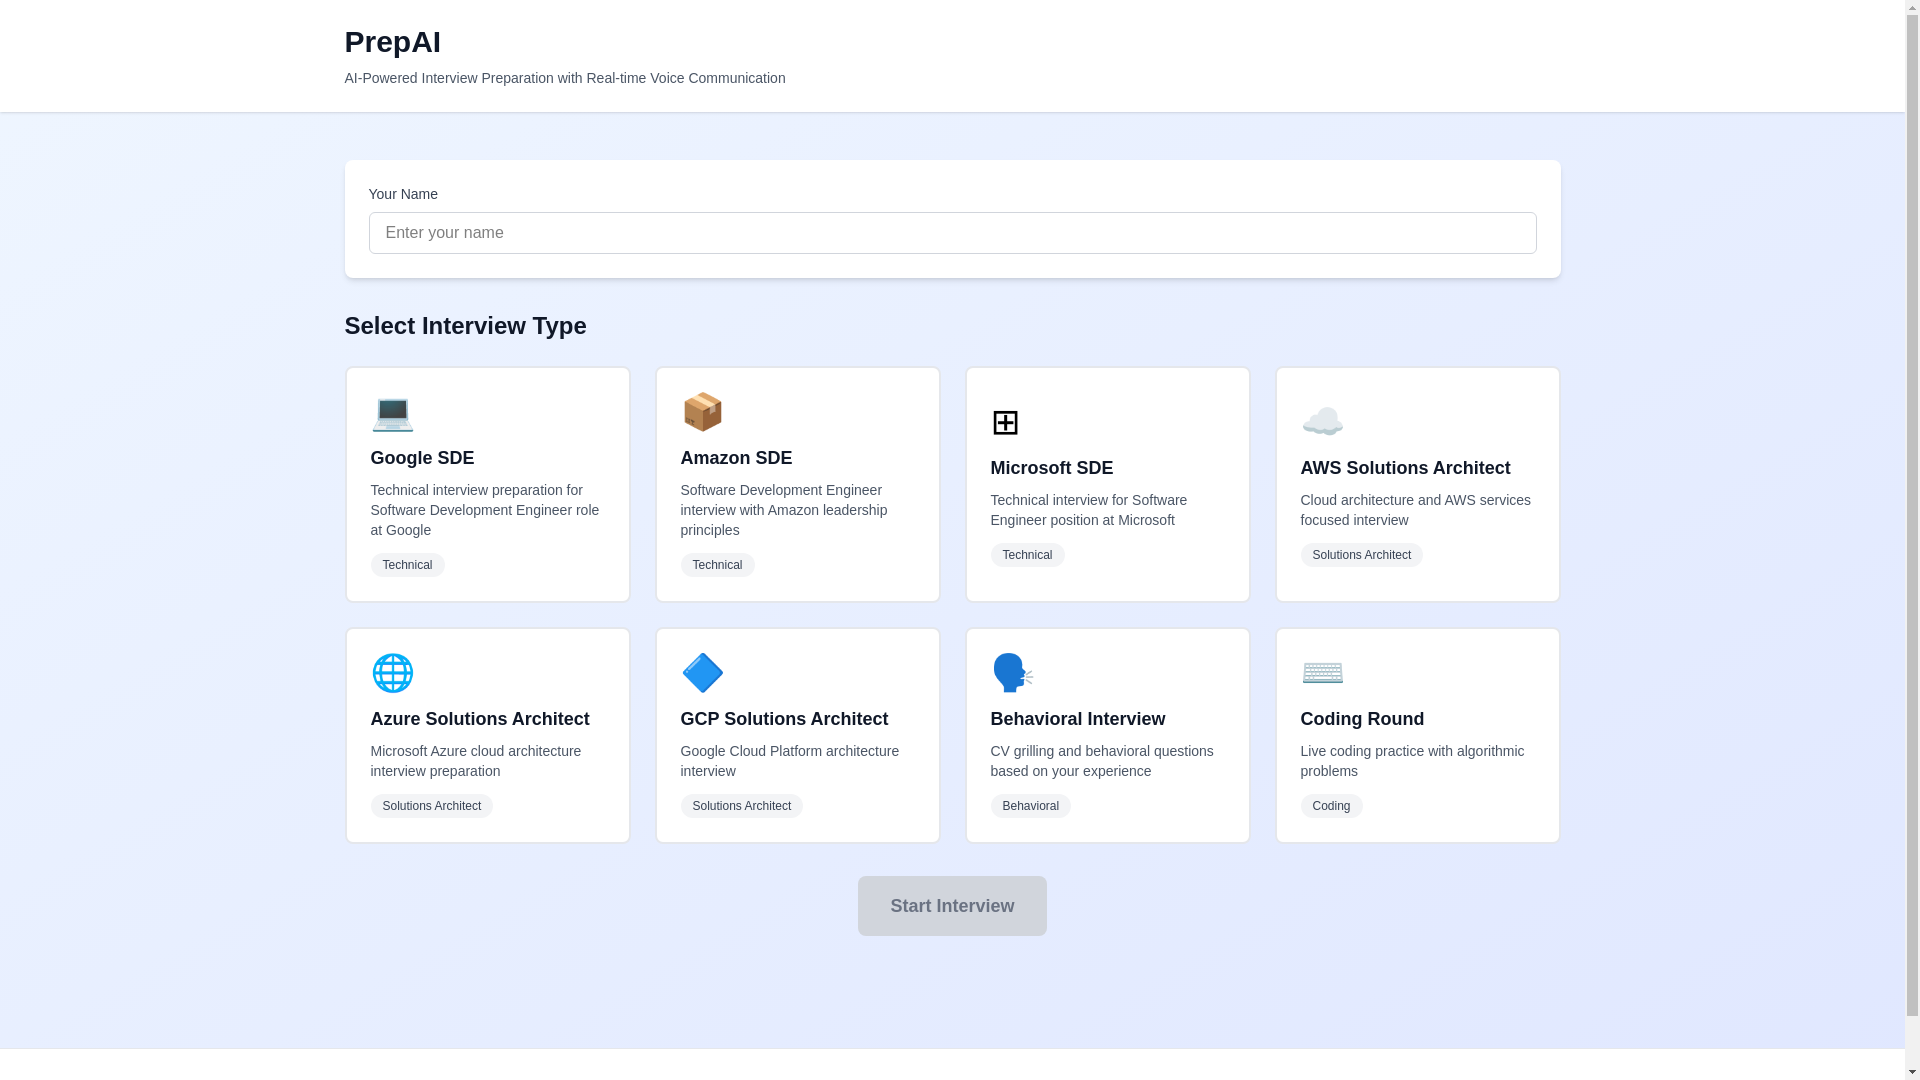Click the AI-Powered Interview Preparation tagline

click(x=565, y=78)
